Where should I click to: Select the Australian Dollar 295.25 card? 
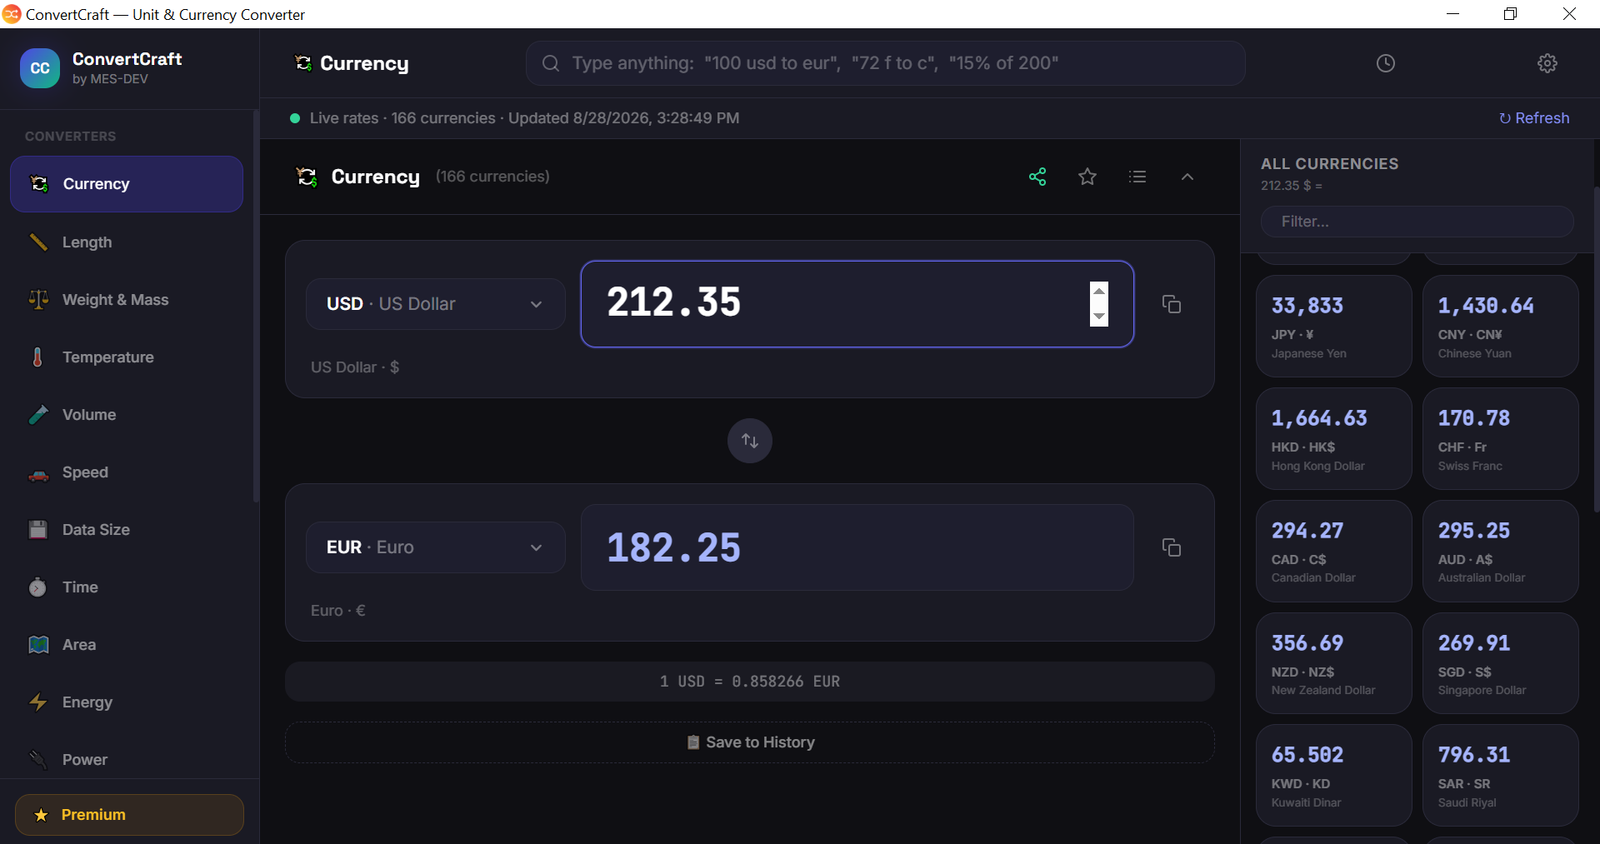click(1500, 551)
